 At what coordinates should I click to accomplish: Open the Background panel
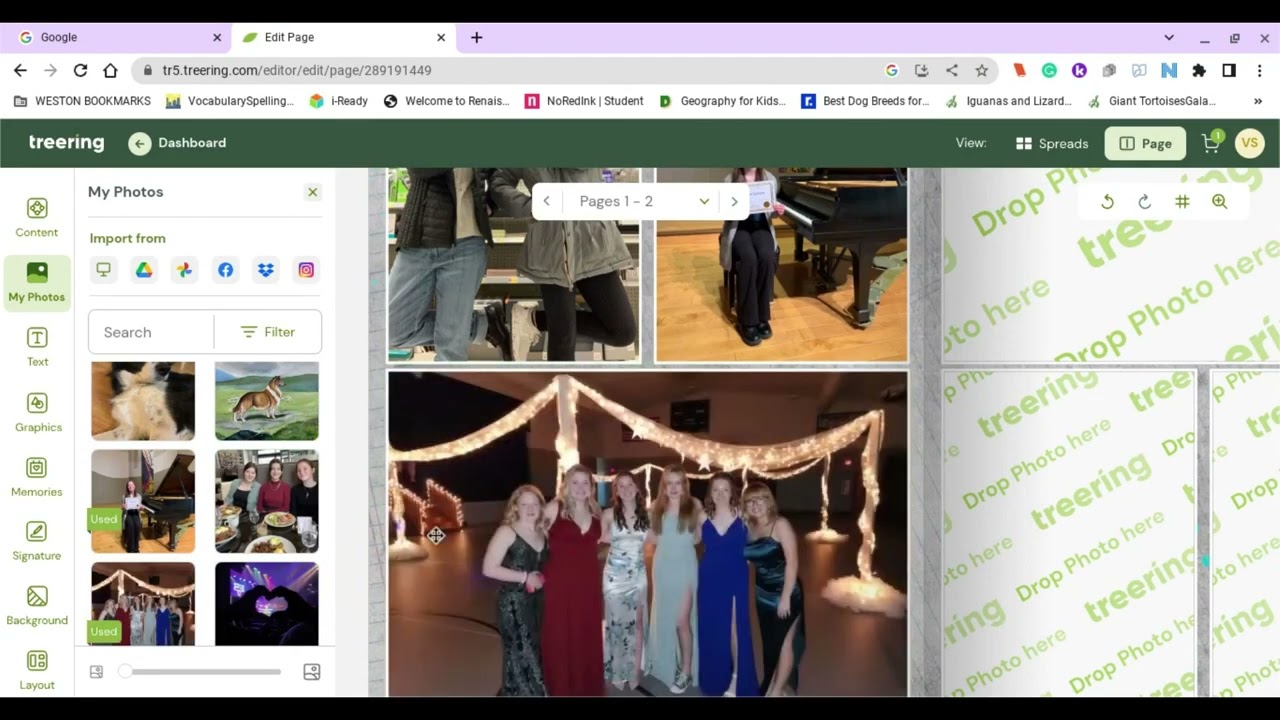click(x=37, y=606)
